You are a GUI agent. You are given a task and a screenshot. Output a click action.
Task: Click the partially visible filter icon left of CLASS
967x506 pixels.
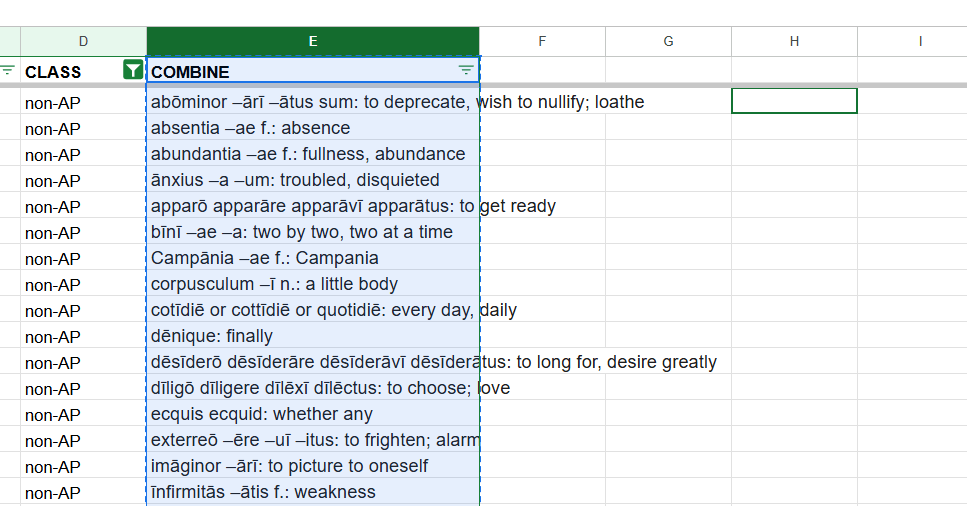7,70
